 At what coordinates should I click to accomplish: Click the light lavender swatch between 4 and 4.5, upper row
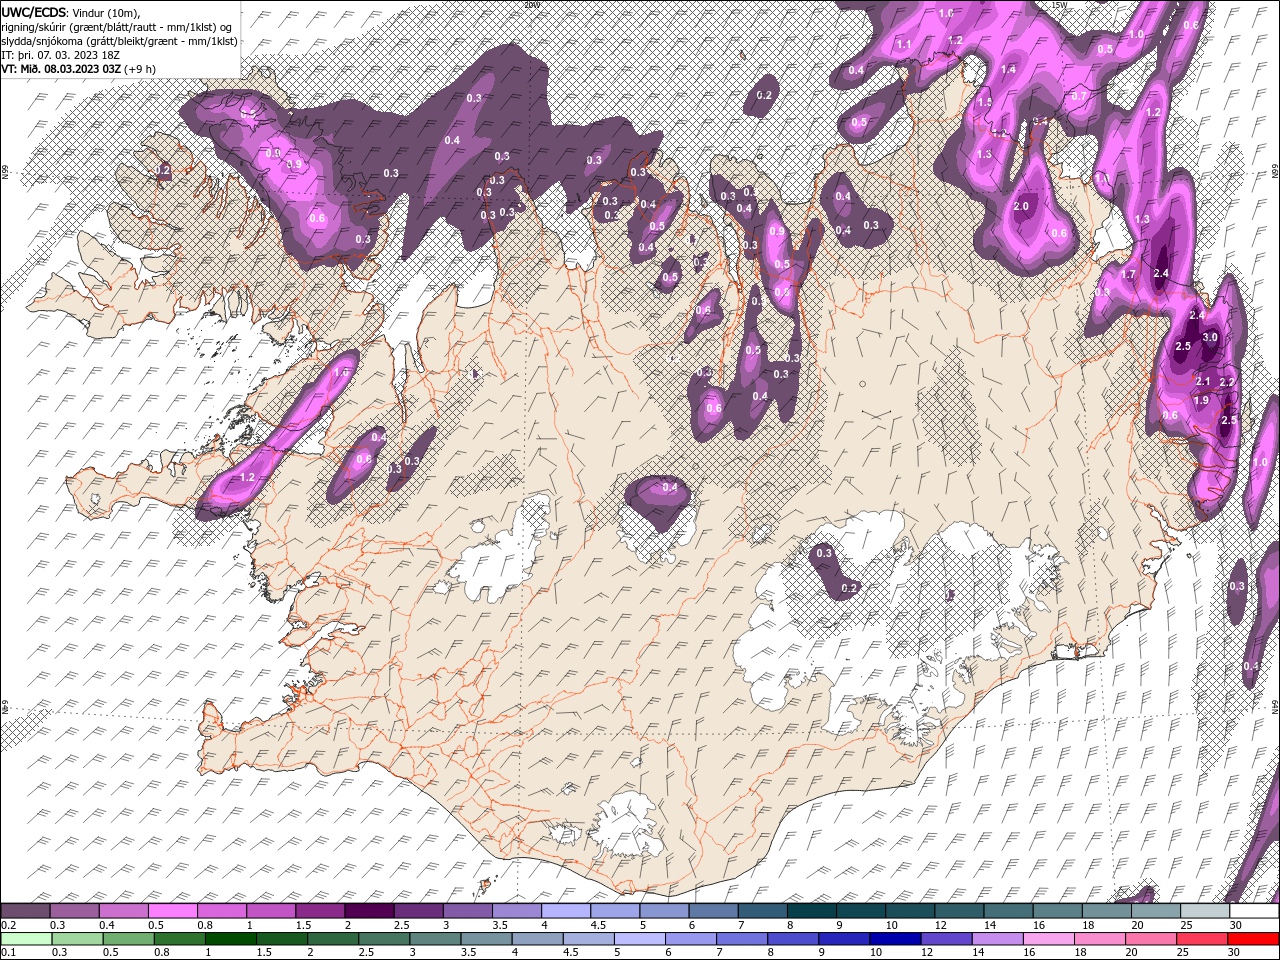pyautogui.click(x=565, y=911)
